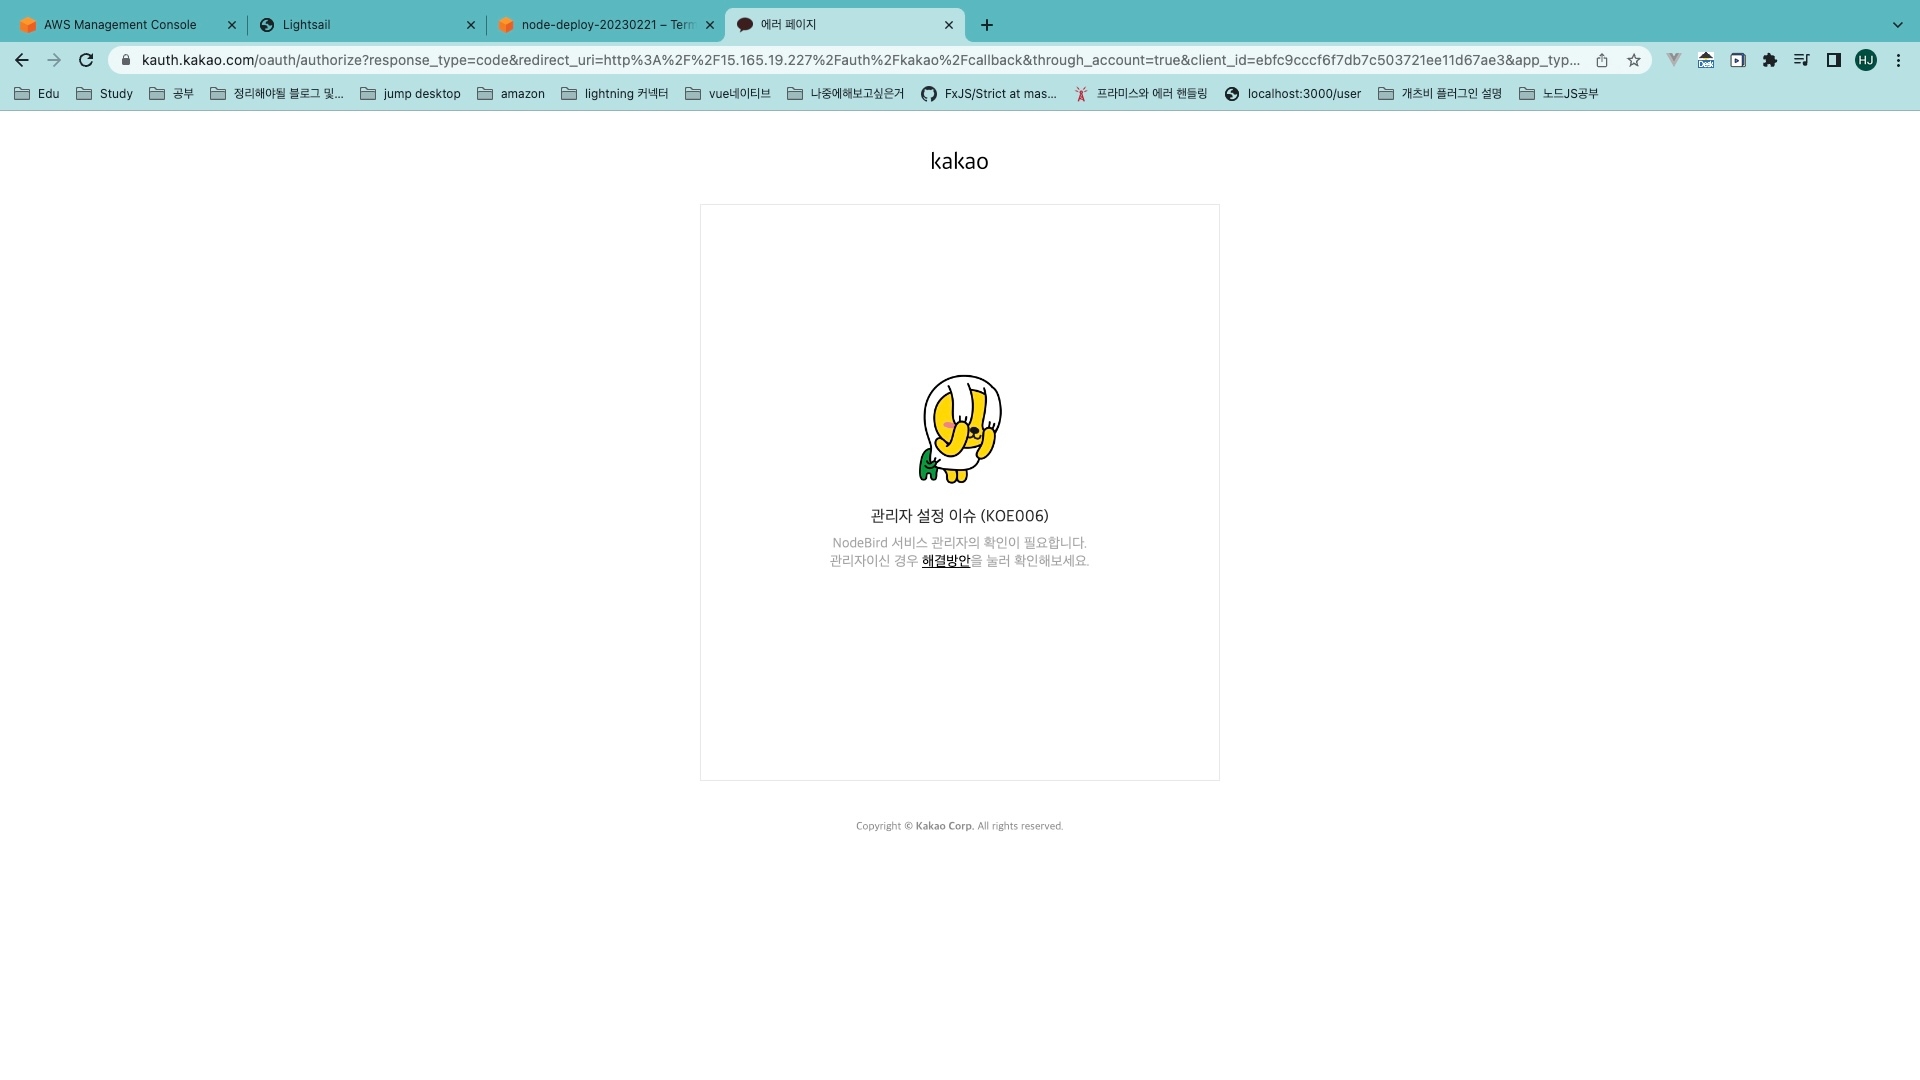Bookmark this page with star icon

tap(1634, 60)
